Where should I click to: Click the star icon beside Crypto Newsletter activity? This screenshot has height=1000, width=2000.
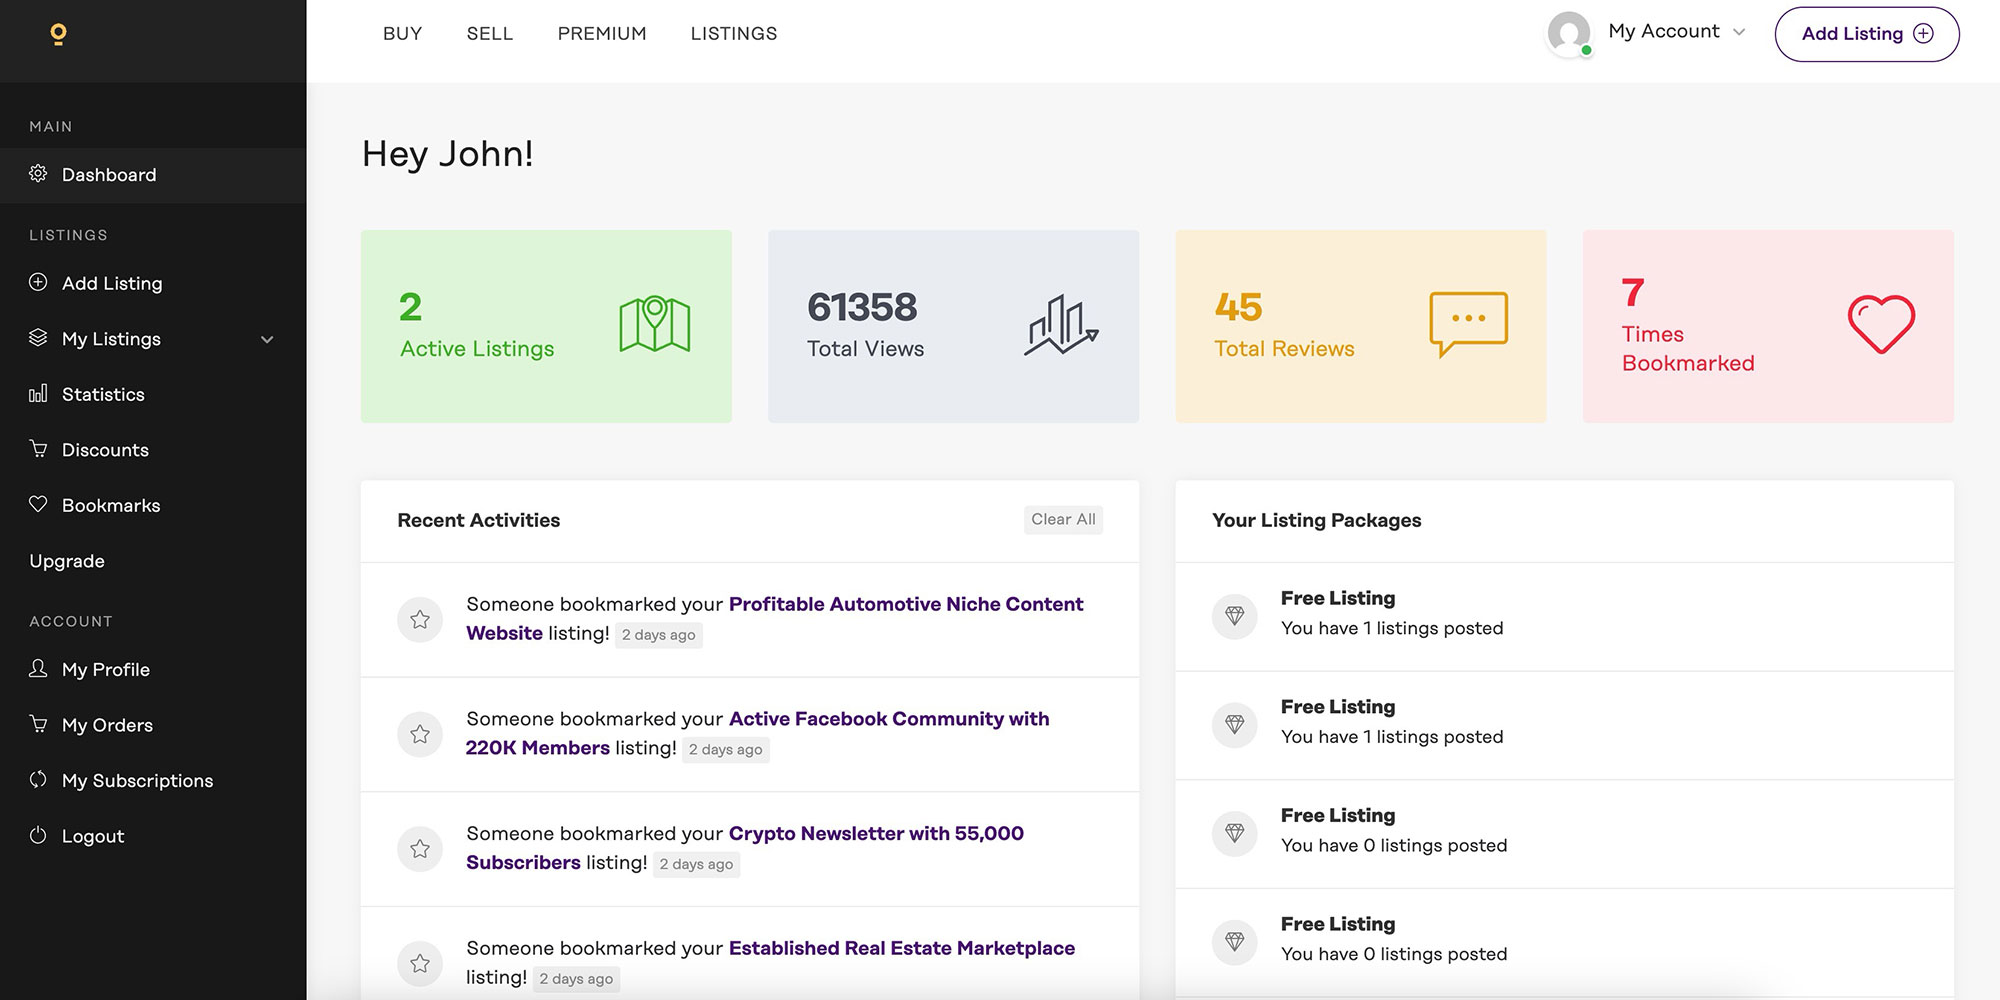tap(420, 849)
